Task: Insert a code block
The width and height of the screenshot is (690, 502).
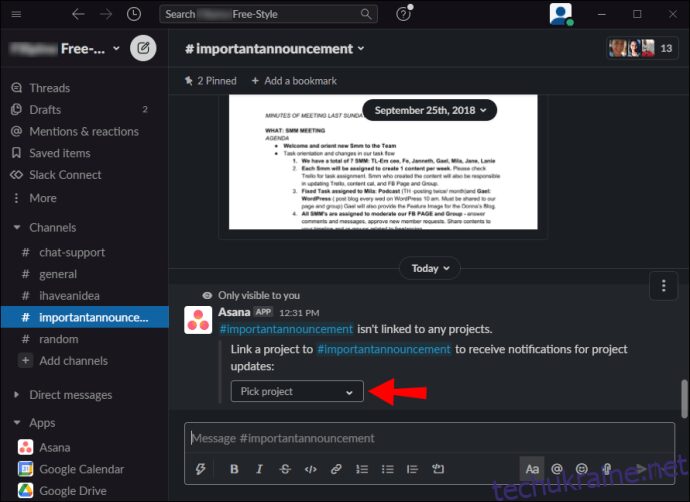Action: coord(438,469)
